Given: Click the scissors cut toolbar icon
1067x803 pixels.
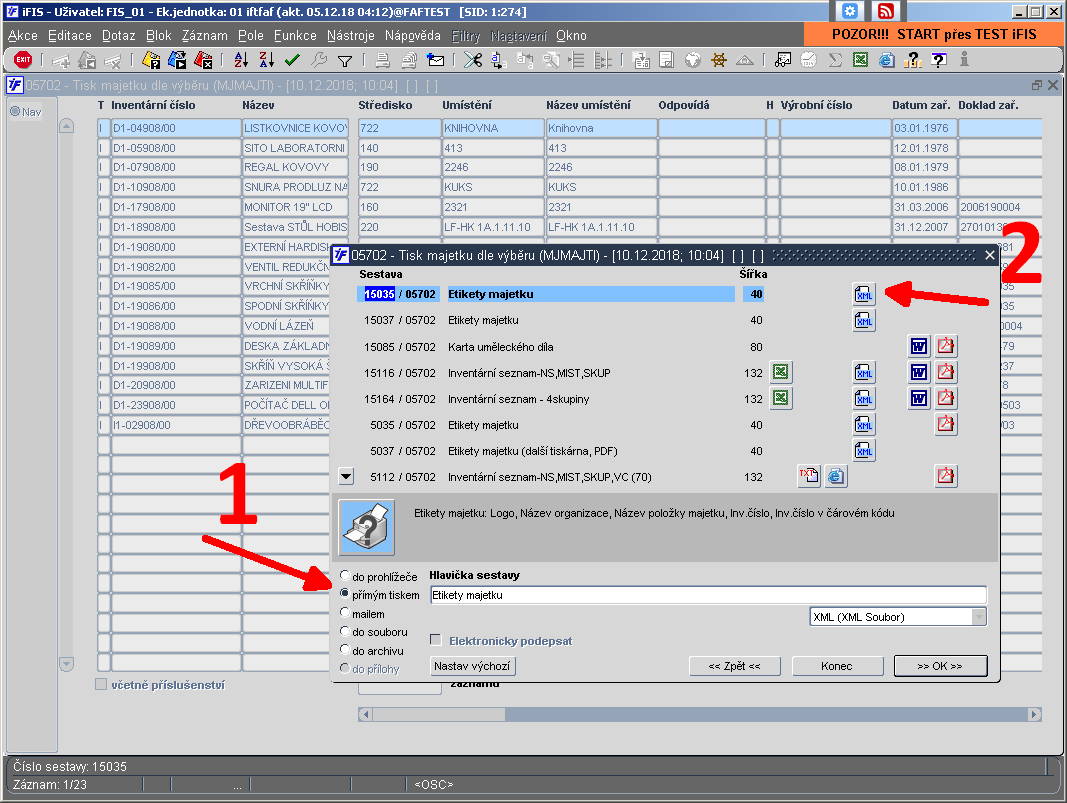Looking at the screenshot, I should [472, 60].
